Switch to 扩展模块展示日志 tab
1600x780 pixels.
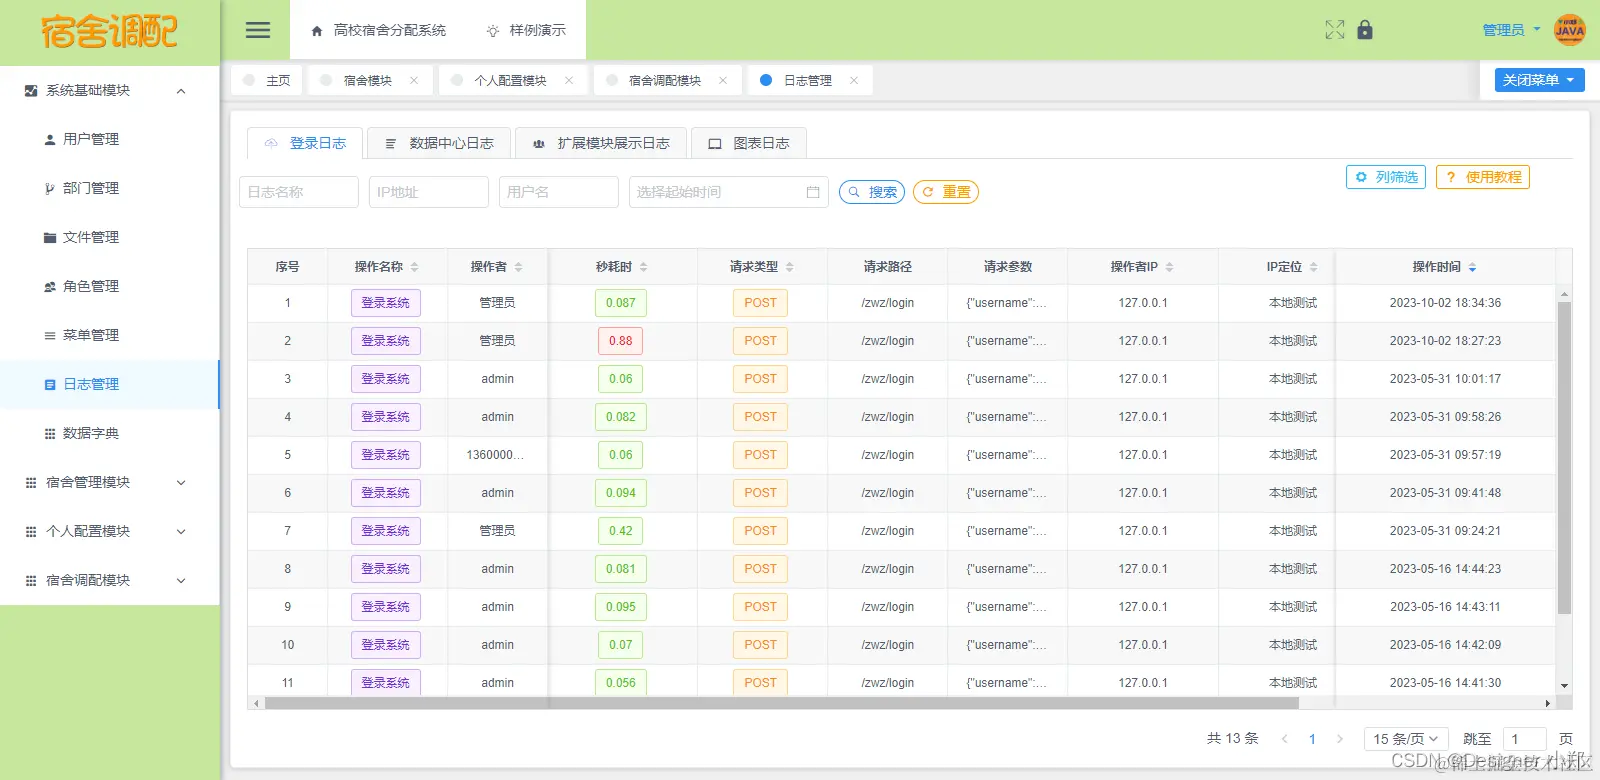pyautogui.click(x=601, y=143)
